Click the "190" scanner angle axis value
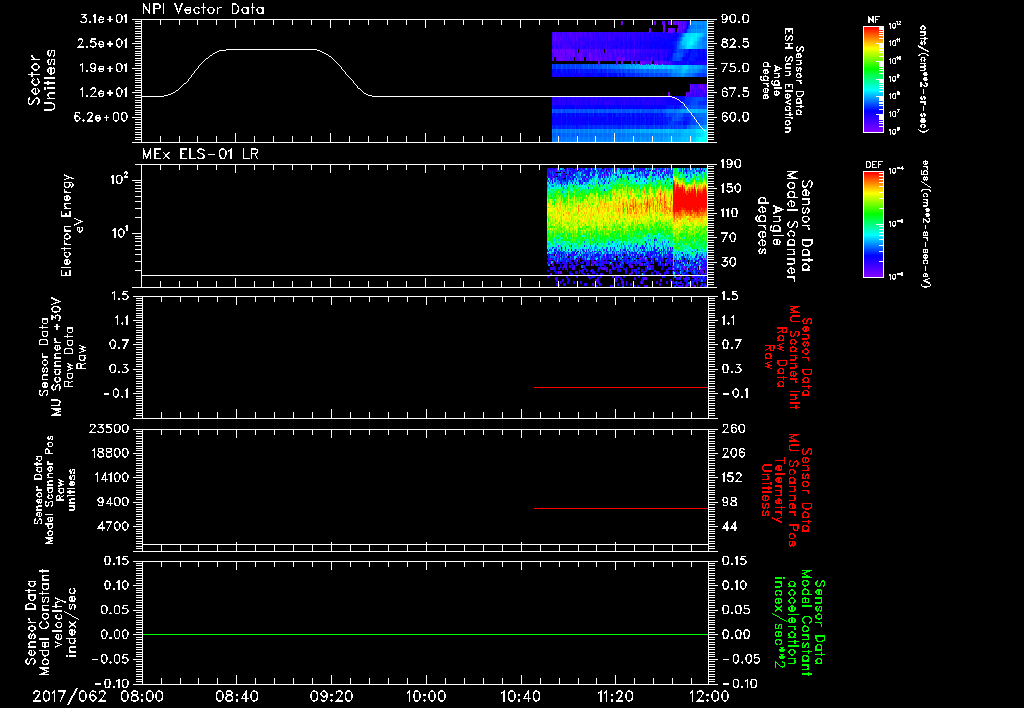The height and width of the screenshot is (708, 1024). [731, 164]
